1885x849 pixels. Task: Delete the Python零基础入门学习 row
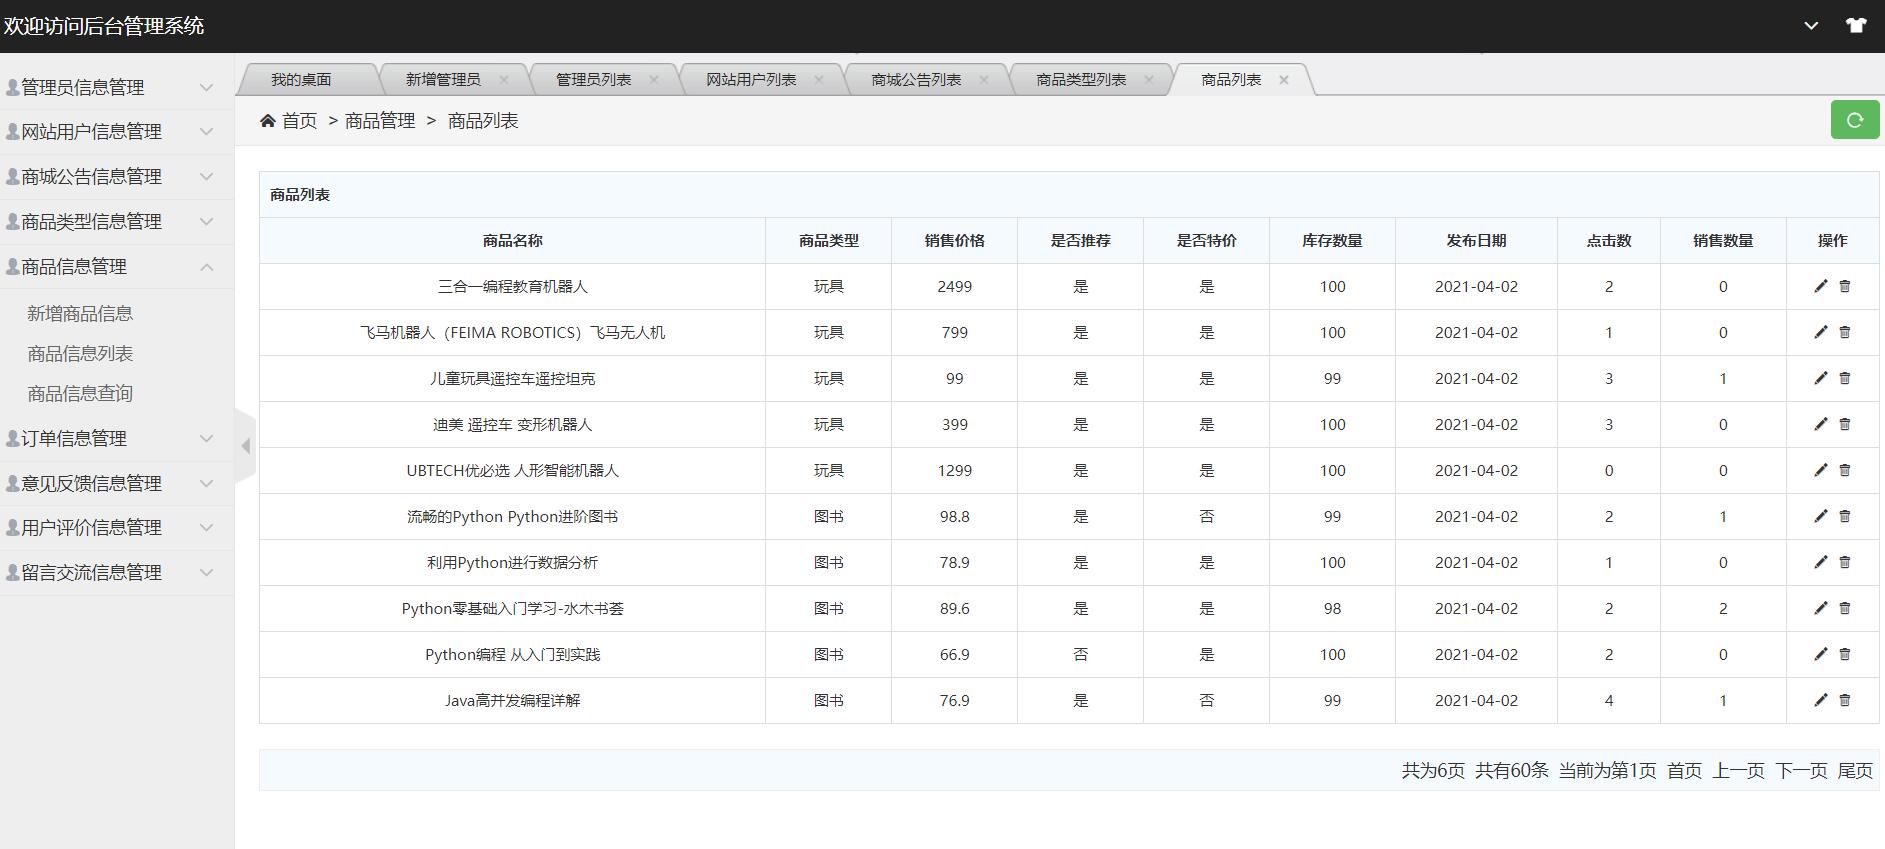coord(1845,608)
